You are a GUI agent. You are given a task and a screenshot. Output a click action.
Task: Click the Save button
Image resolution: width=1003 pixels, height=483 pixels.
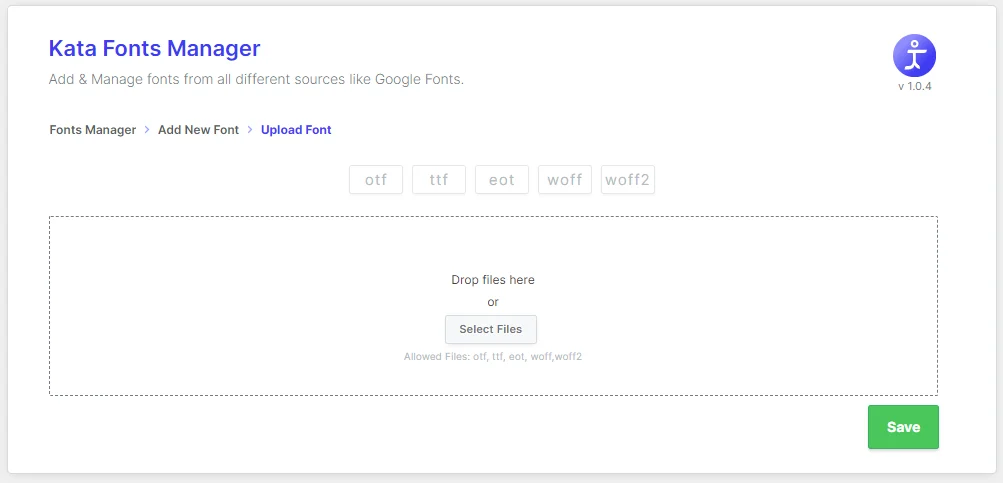(x=903, y=427)
